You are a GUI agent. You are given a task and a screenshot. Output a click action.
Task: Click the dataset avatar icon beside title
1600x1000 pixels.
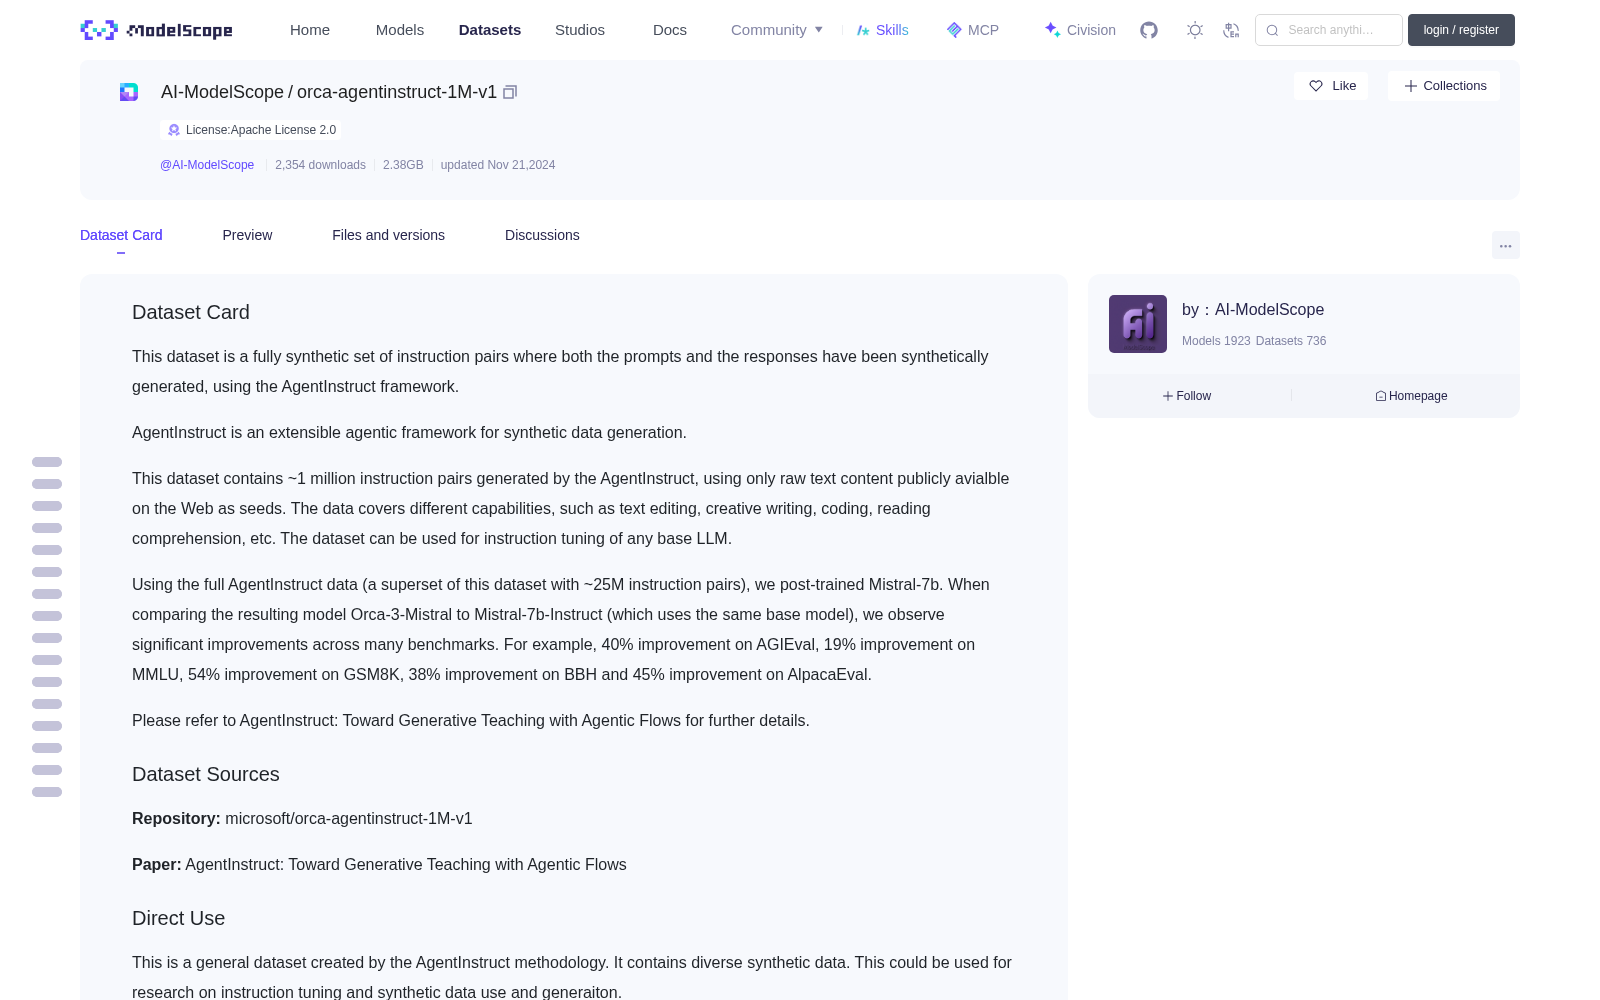click(x=129, y=92)
